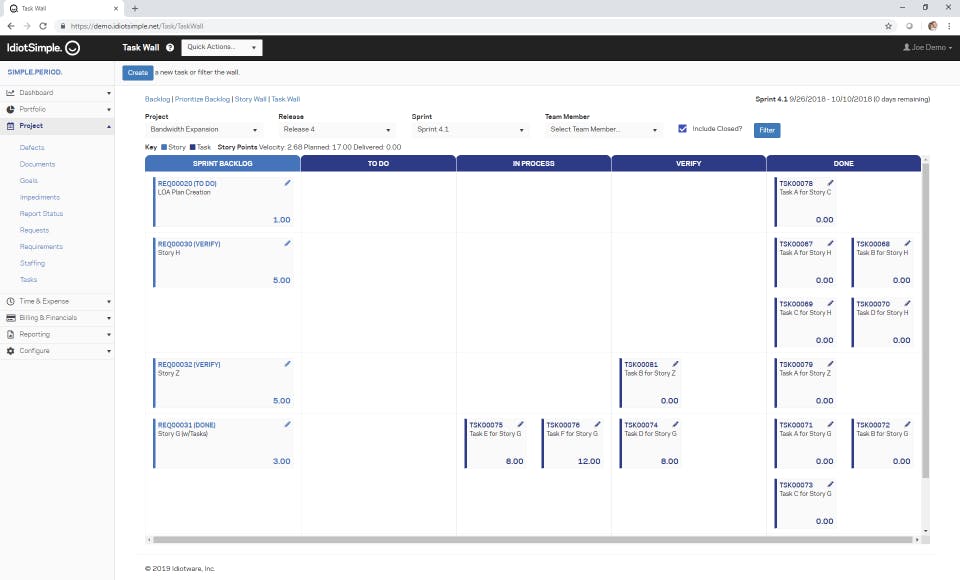The width and height of the screenshot is (960, 580).
Task: Open Report Status in sidebar
Action: tap(41, 214)
